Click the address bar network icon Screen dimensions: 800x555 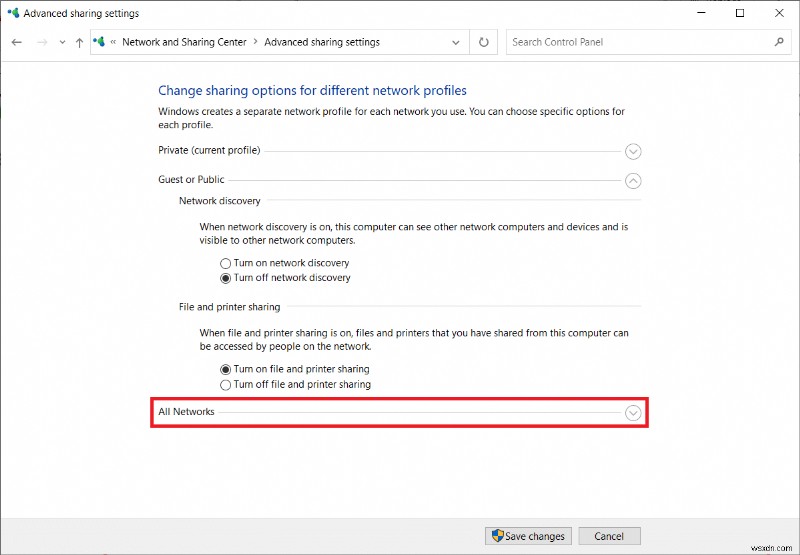99,42
